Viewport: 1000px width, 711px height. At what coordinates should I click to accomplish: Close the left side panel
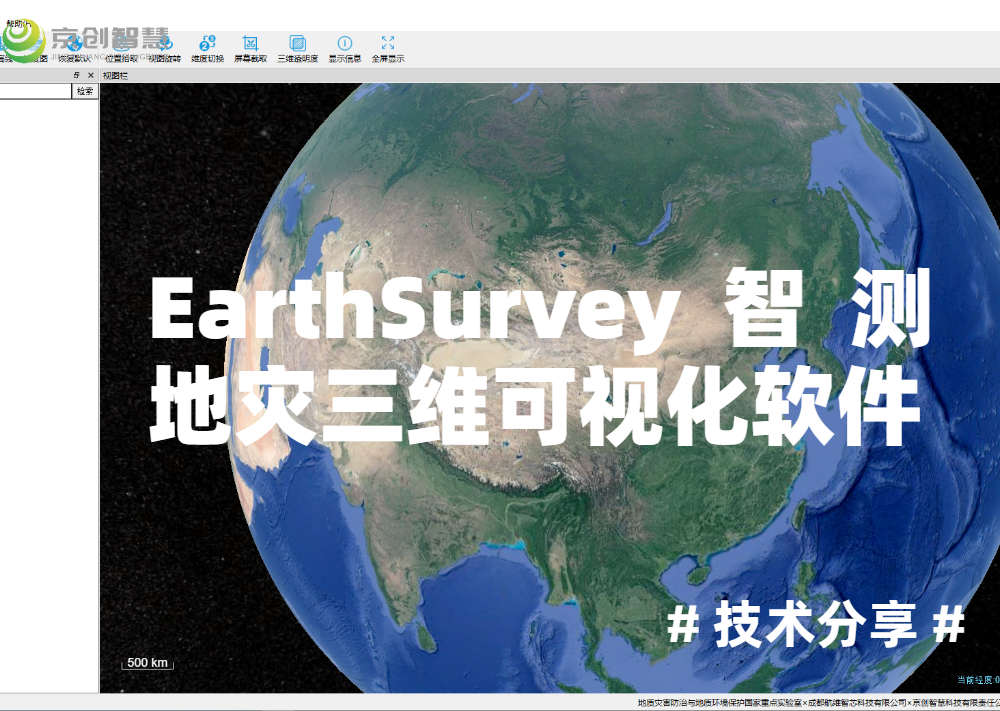(91, 75)
